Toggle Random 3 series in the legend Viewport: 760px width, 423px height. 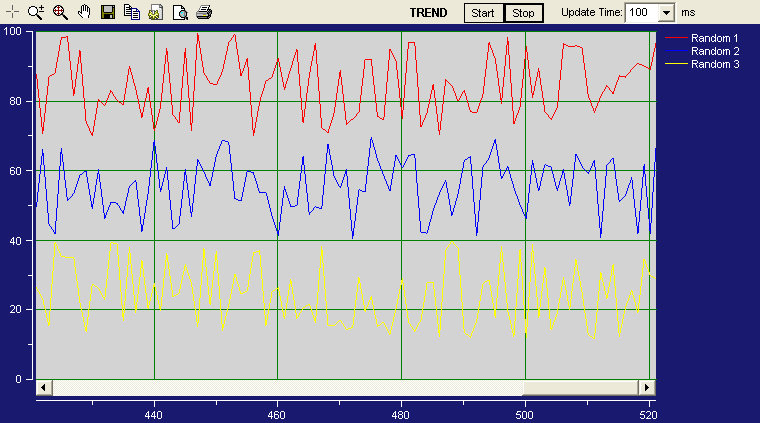coord(714,64)
